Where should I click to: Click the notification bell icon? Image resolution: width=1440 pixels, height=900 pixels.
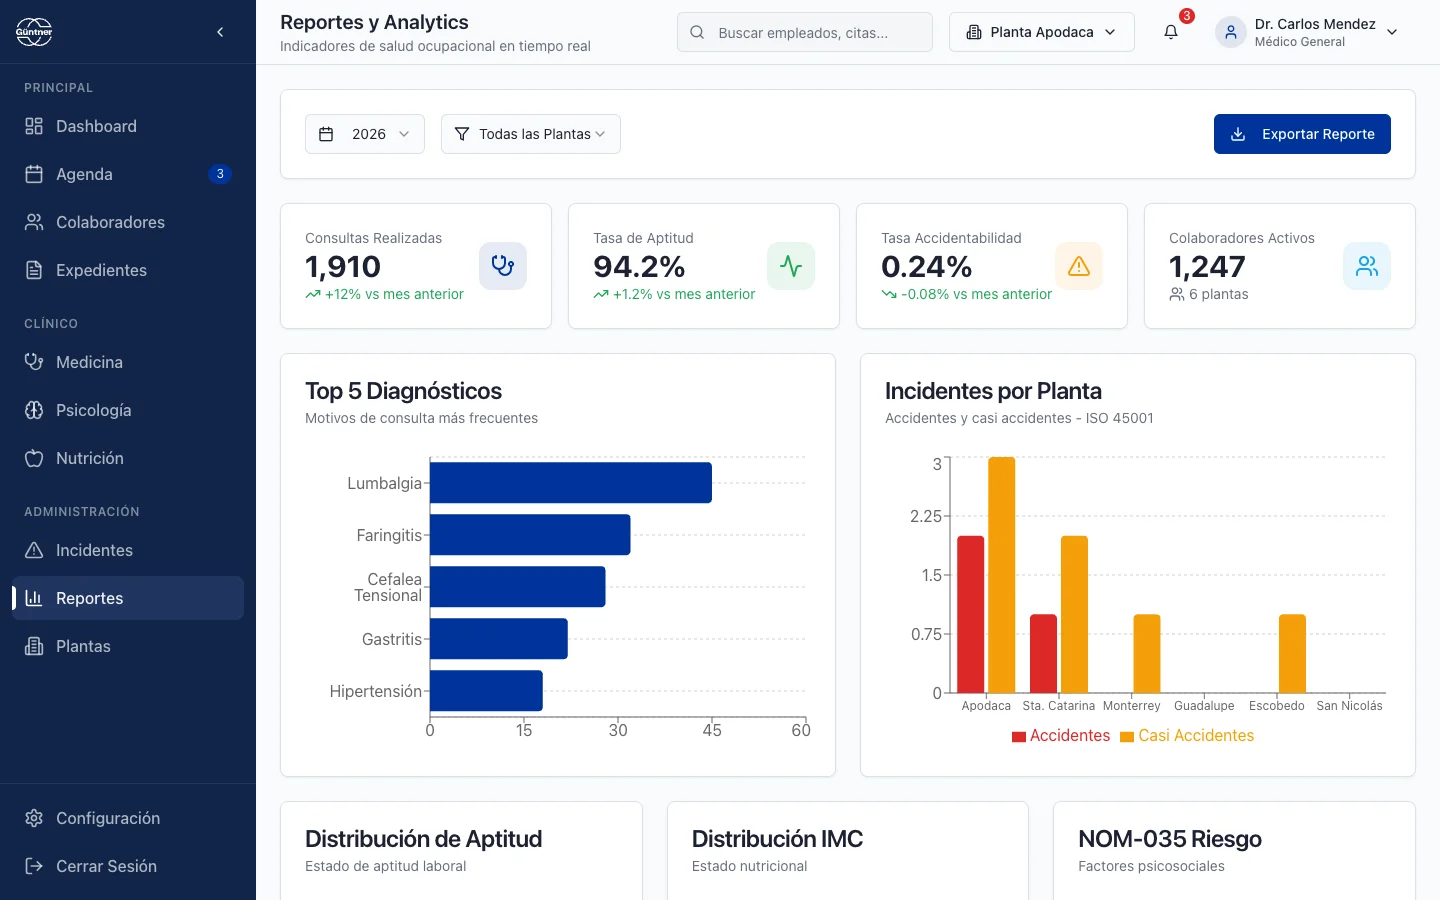pos(1171,32)
